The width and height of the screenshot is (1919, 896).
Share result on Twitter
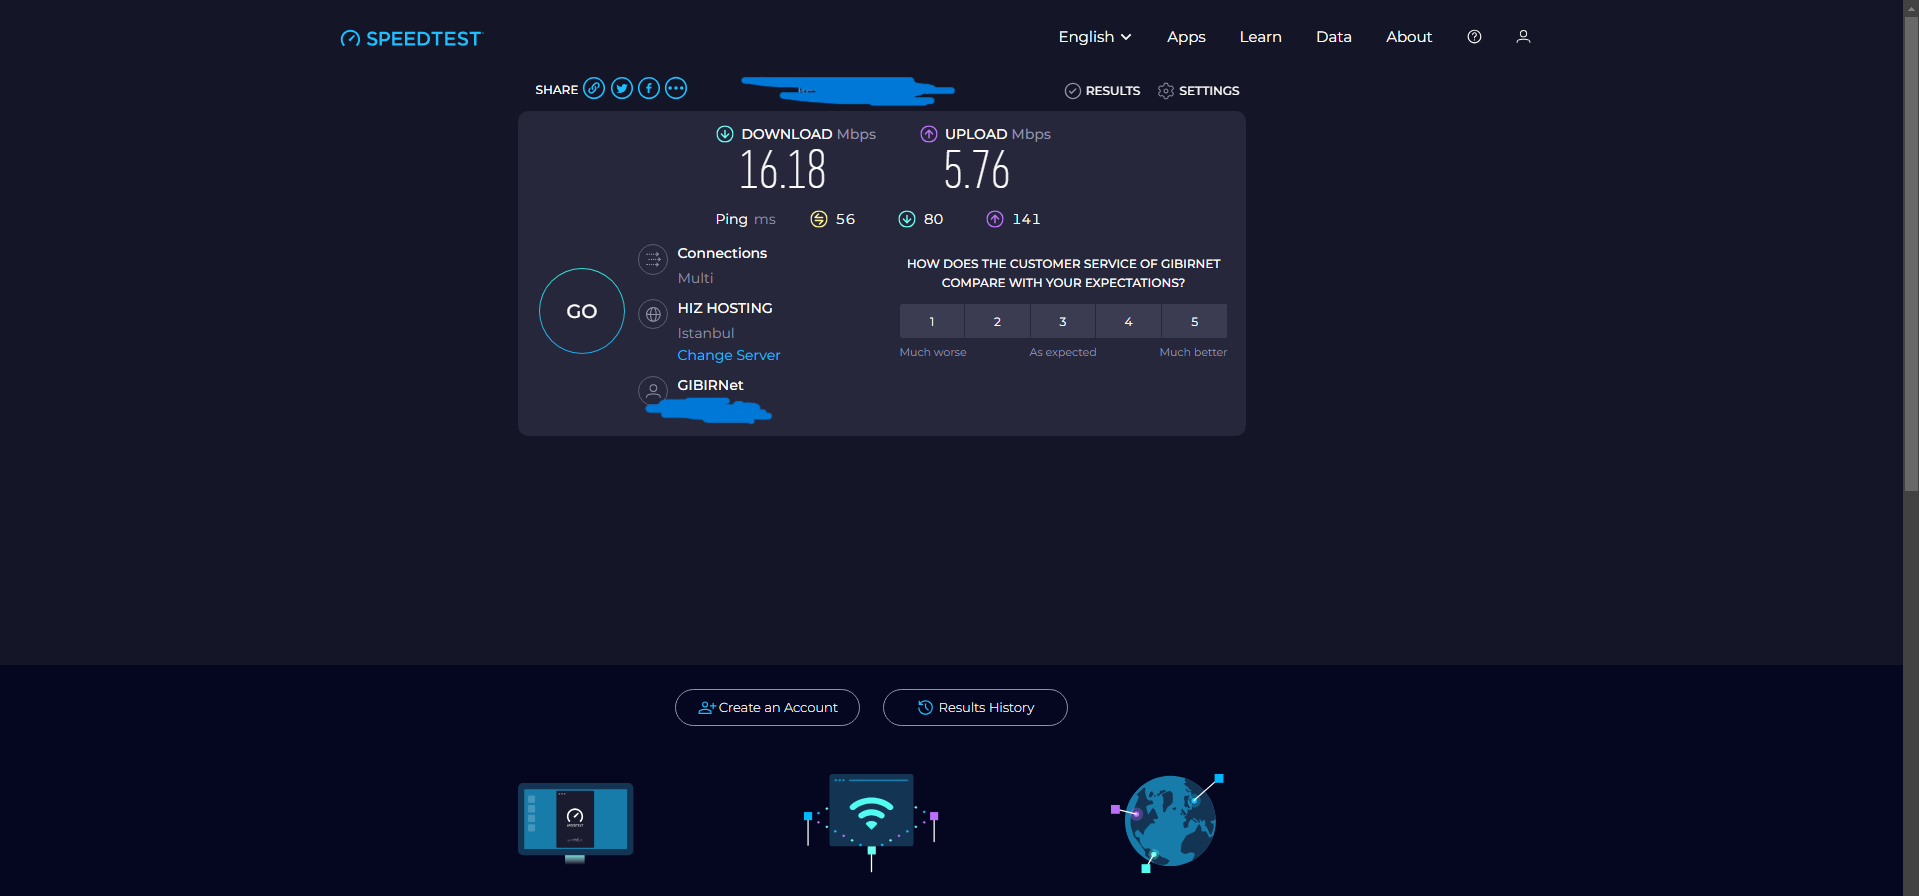[622, 88]
